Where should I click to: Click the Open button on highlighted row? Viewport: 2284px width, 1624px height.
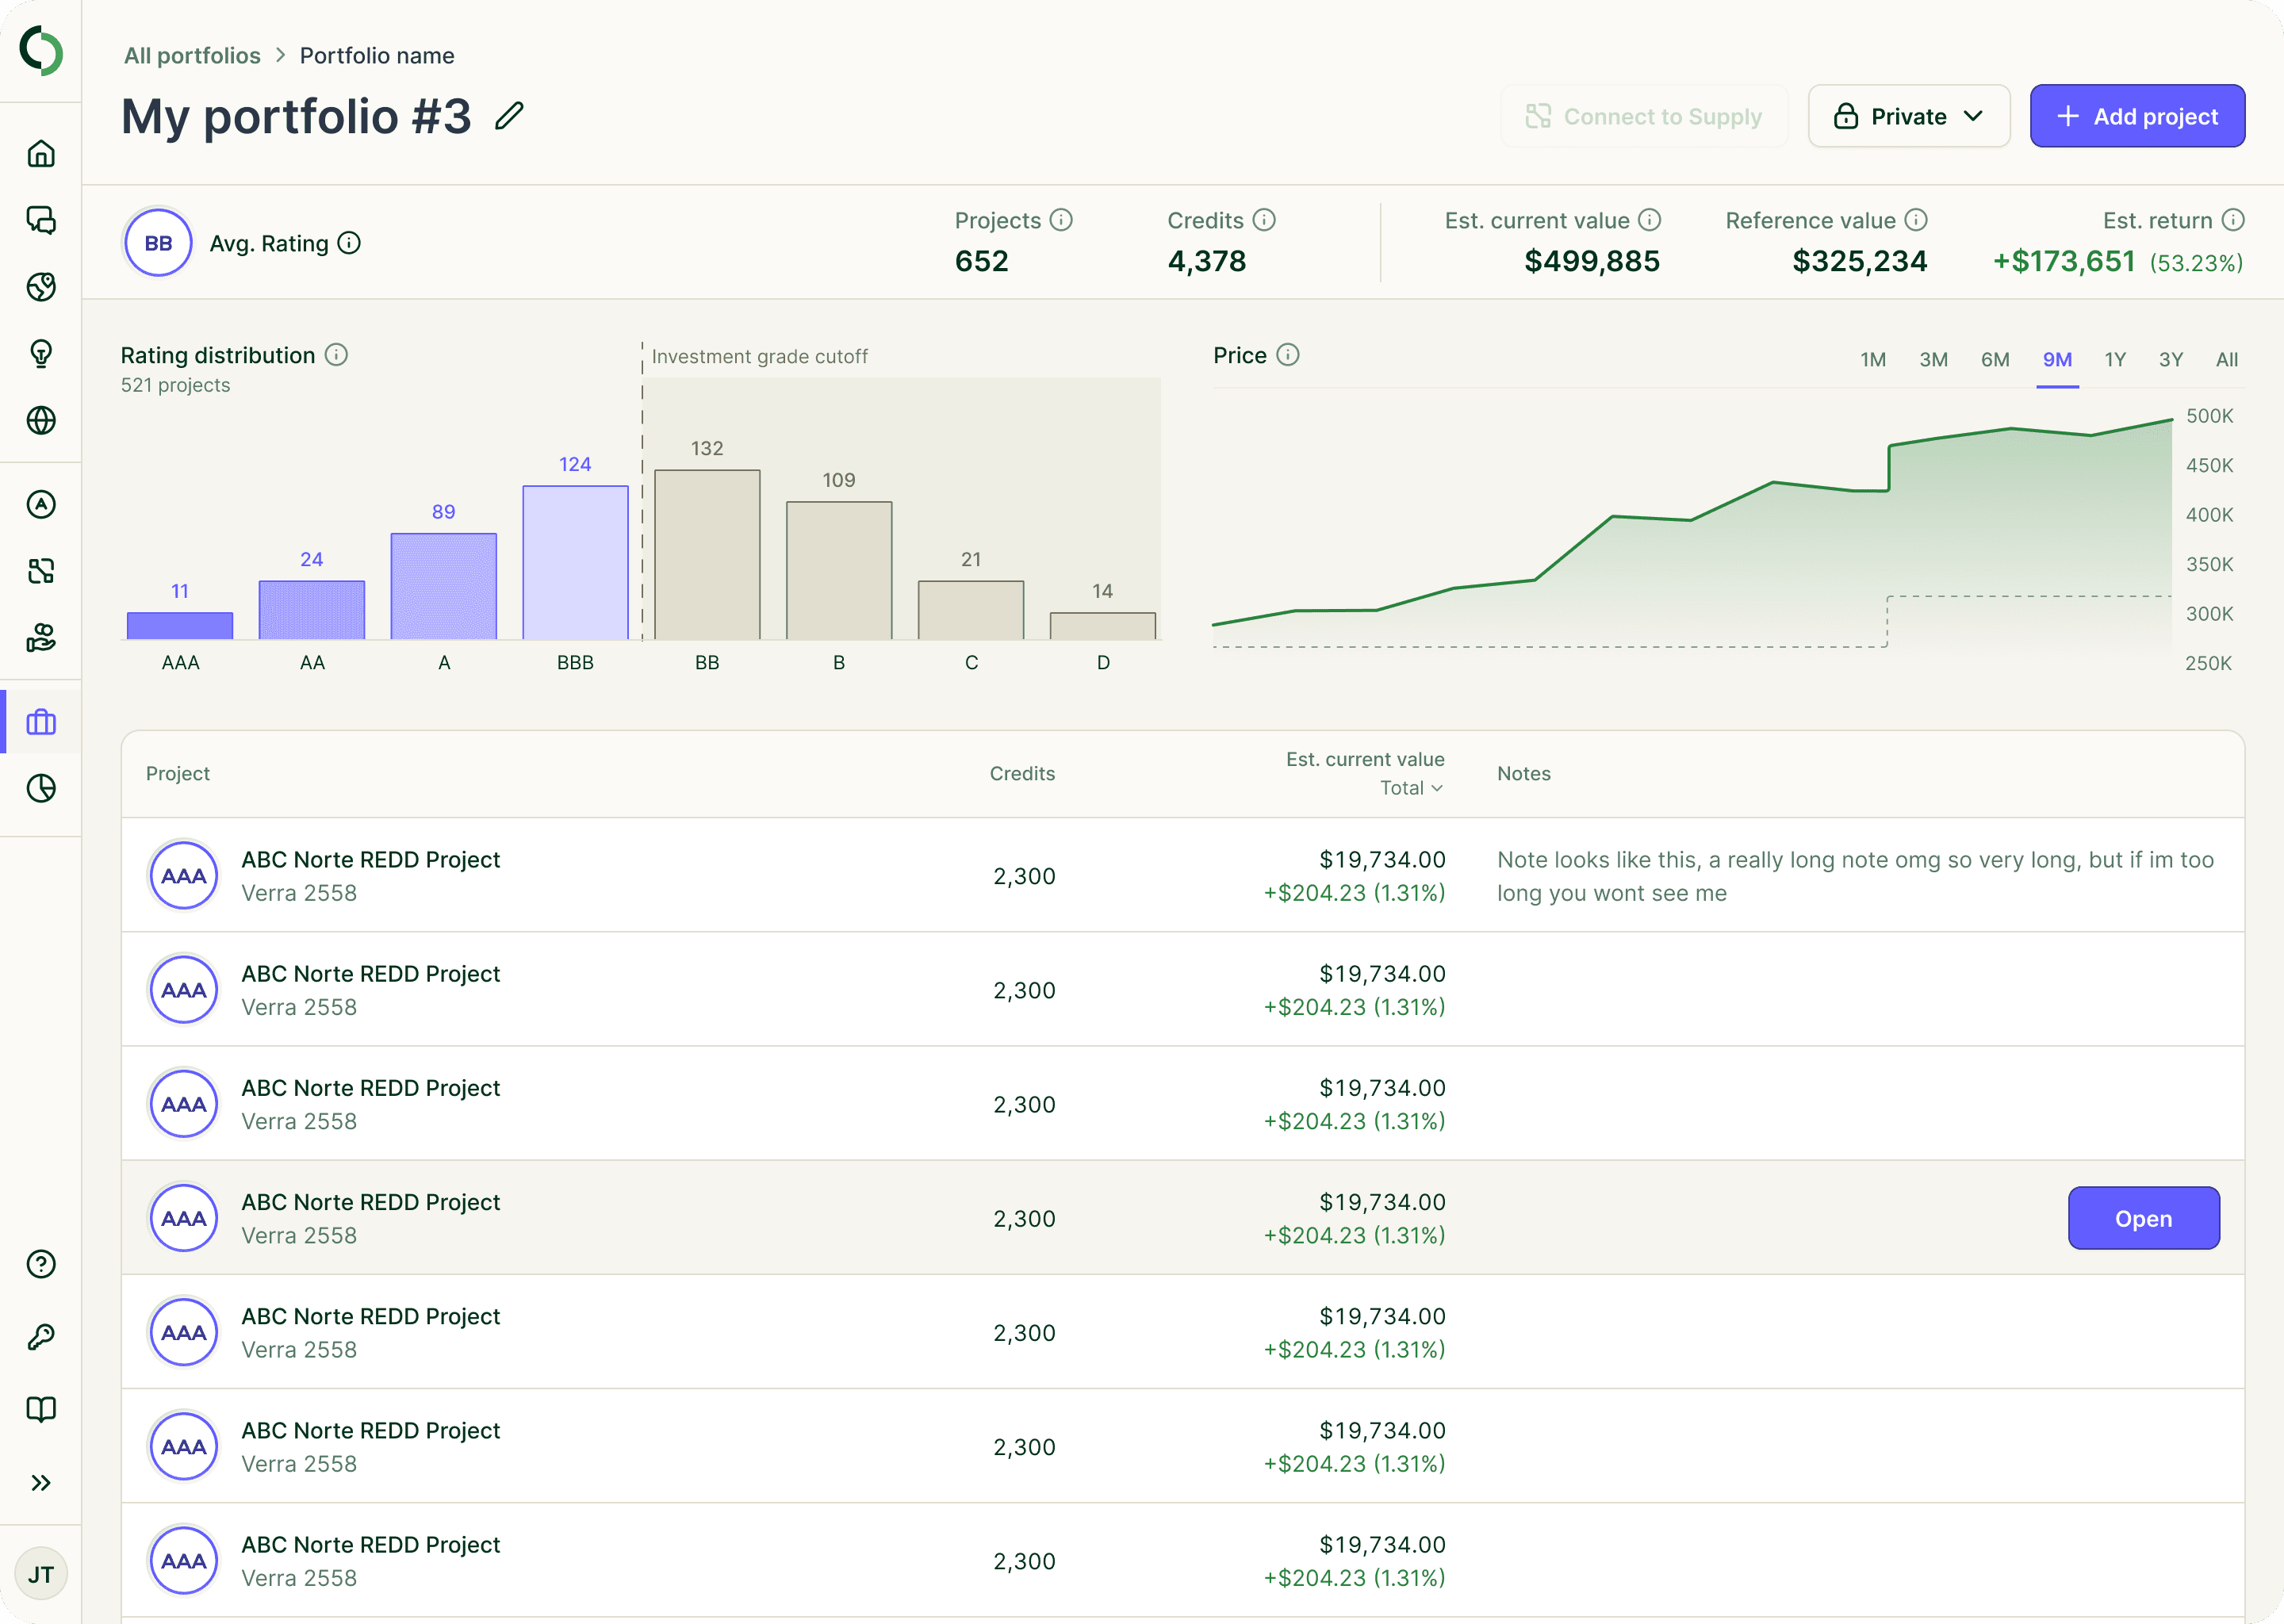pos(2143,1218)
